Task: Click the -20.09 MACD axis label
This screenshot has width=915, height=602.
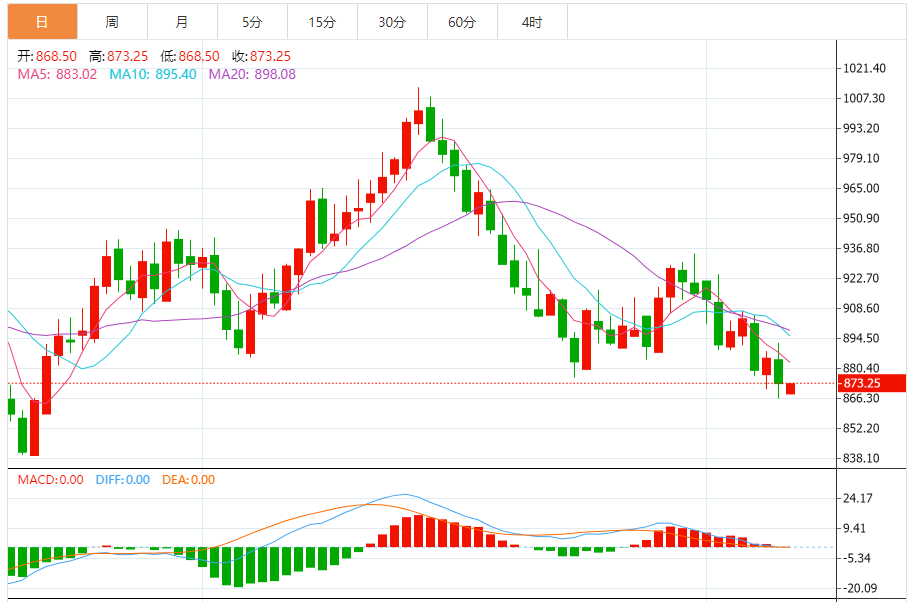Action: [x=858, y=588]
